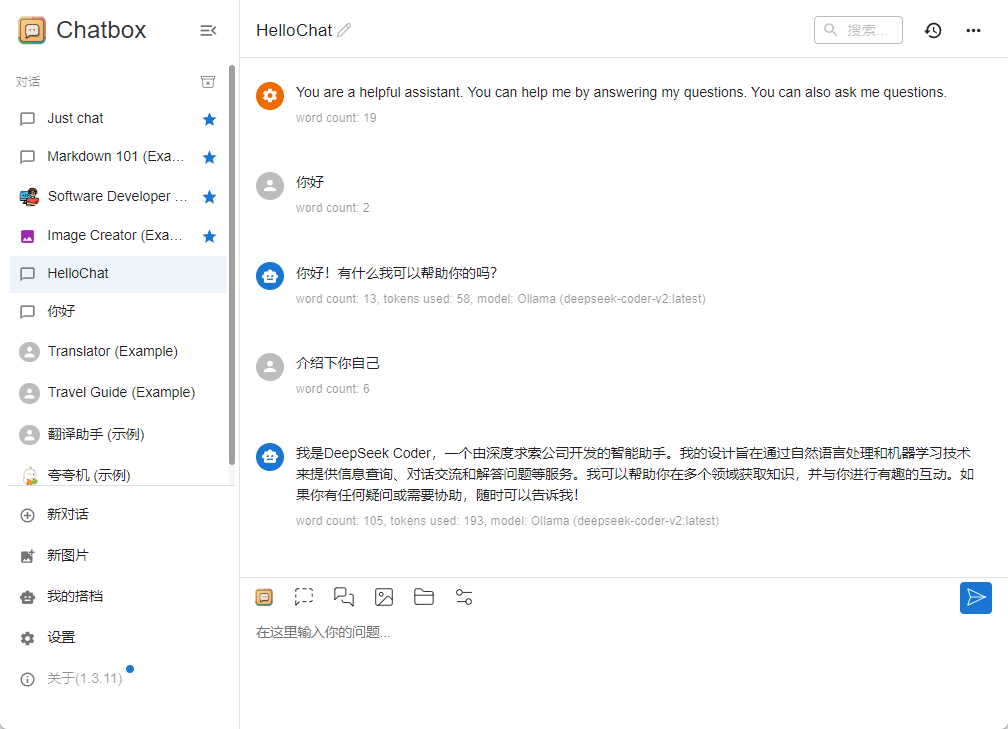Send the message with the blue arrow button
Screen dimensions: 1008x729
(x=975, y=598)
